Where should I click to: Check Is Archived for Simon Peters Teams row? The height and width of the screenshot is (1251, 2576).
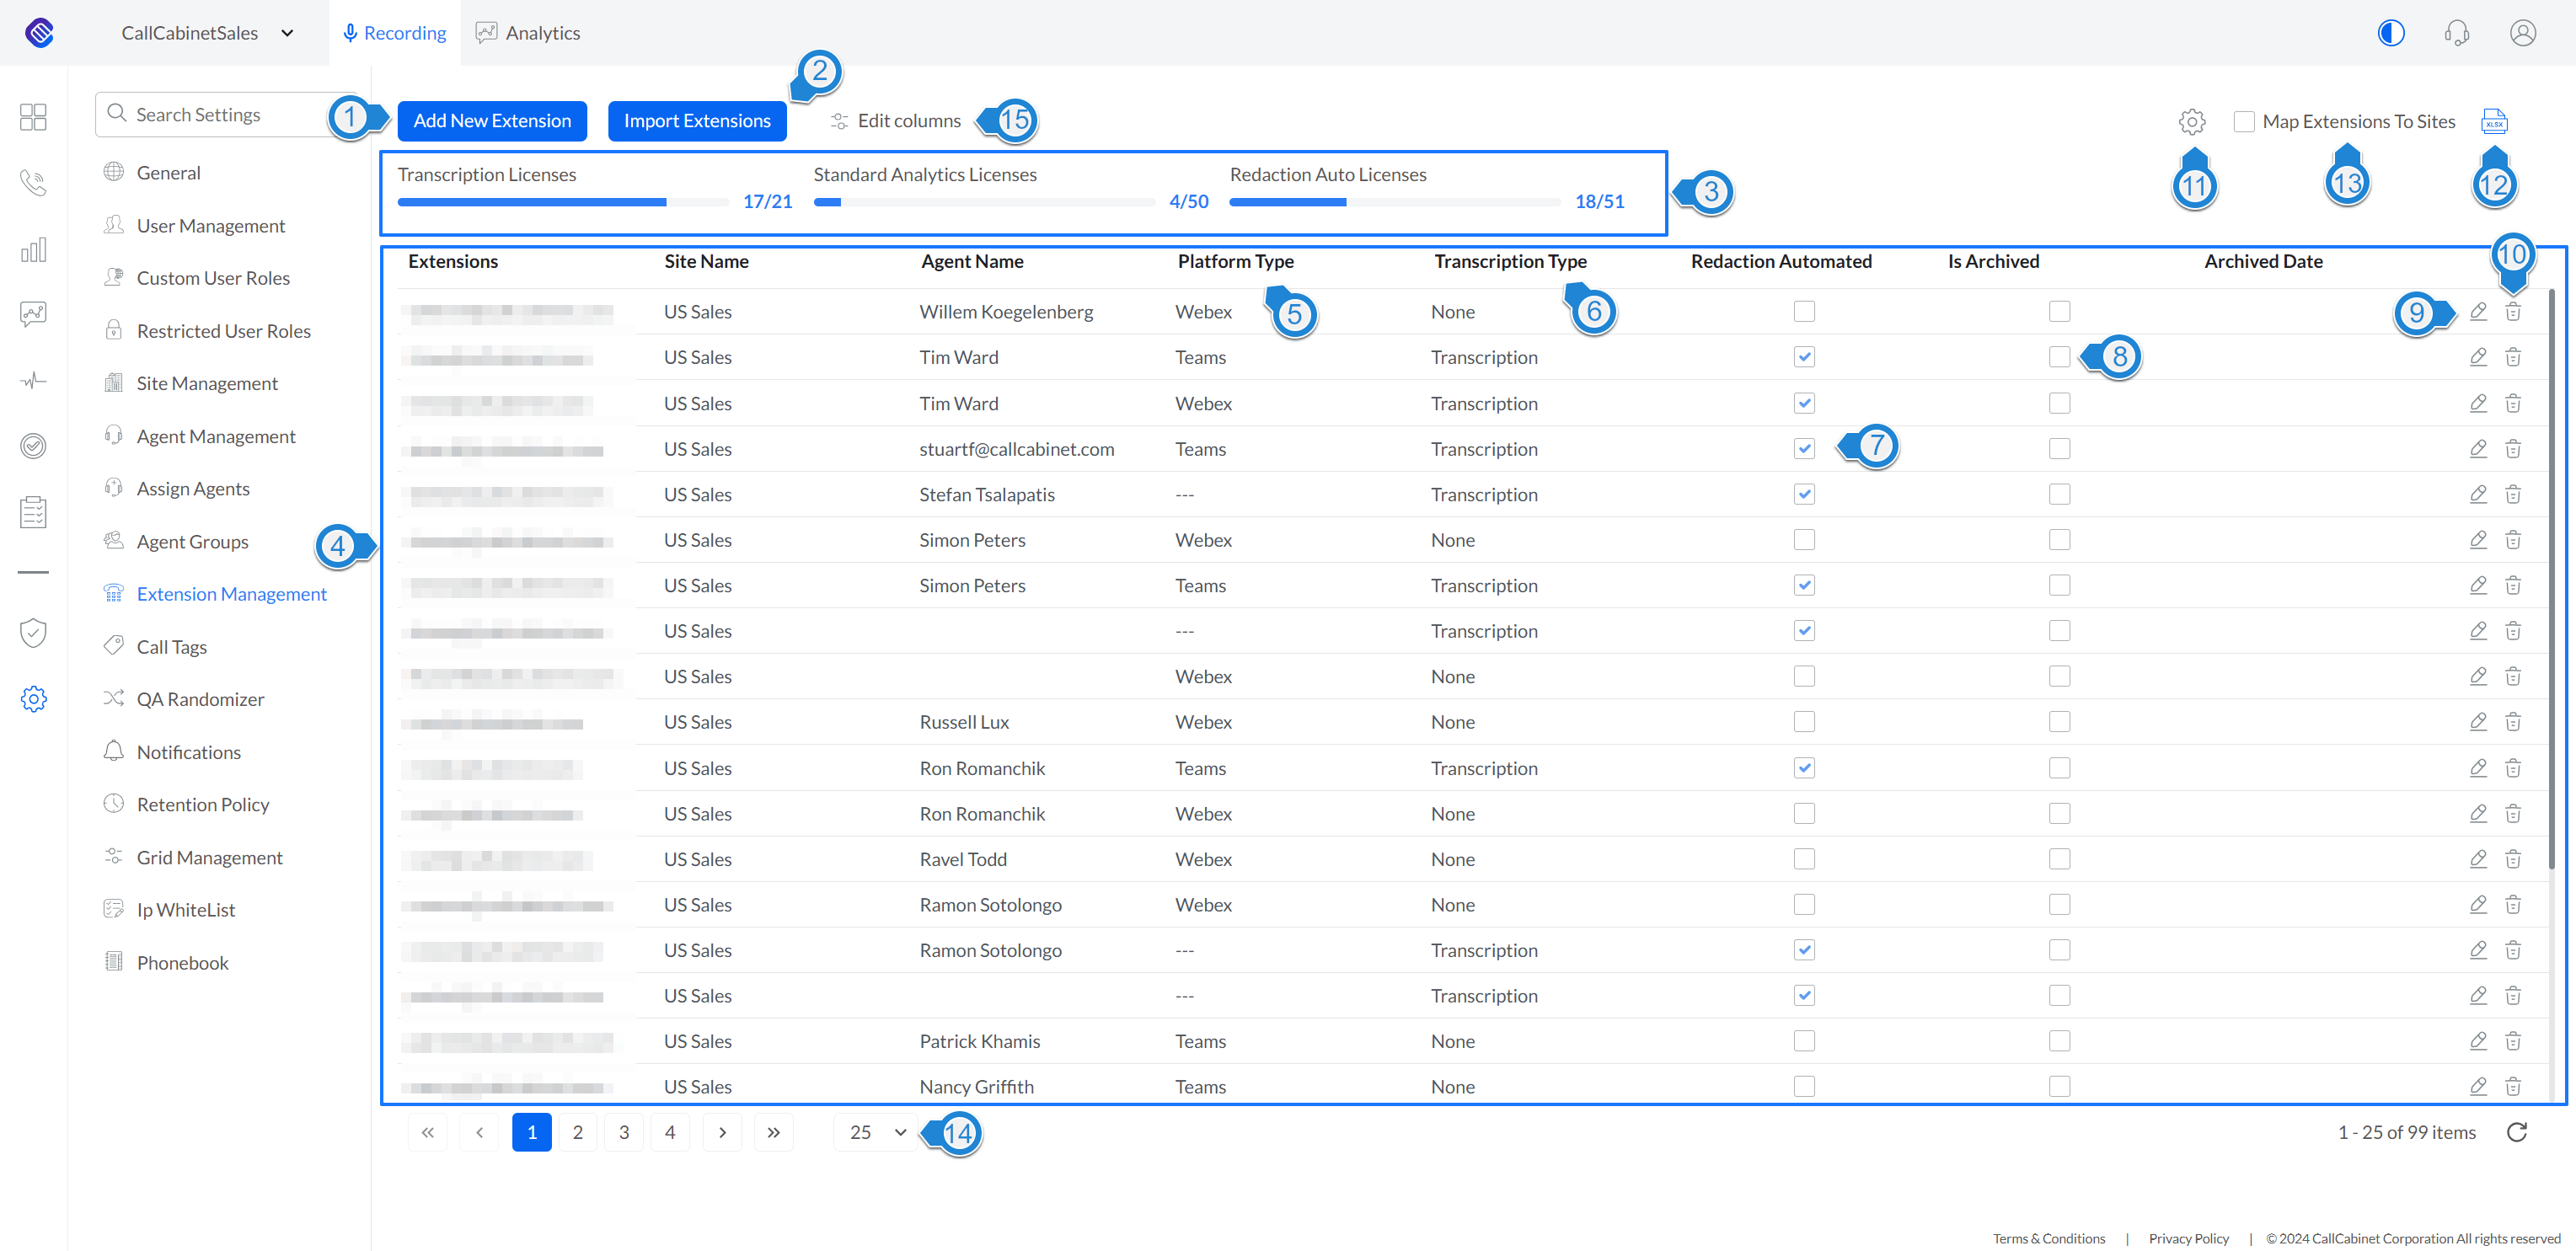(2059, 585)
